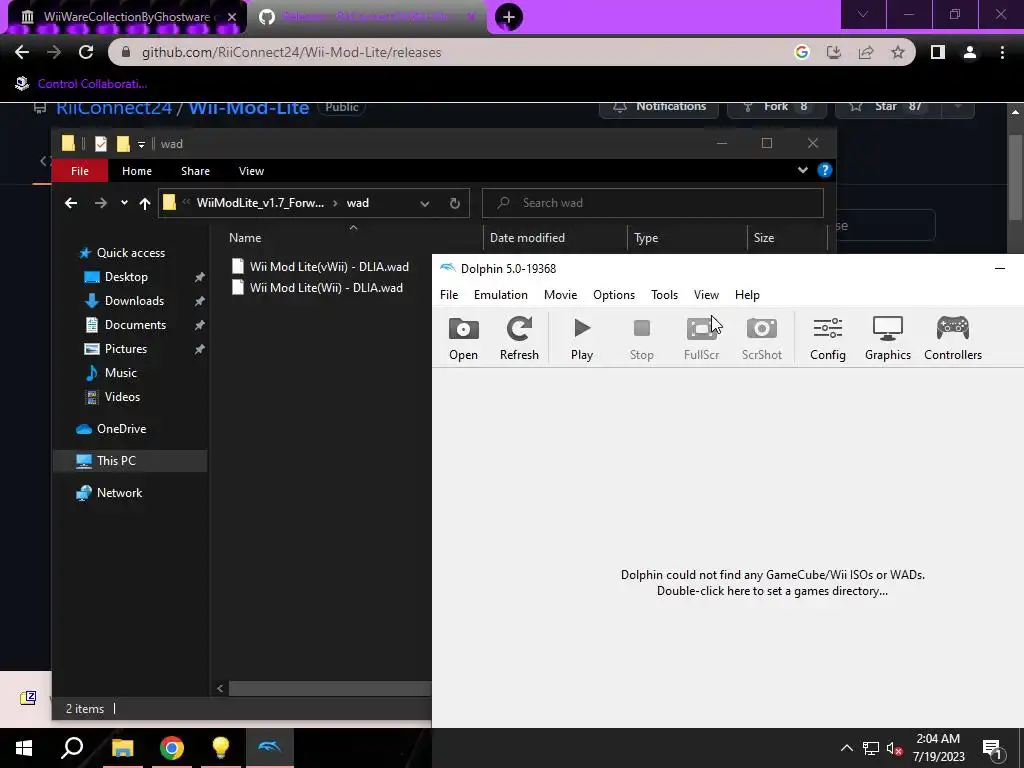Toggle FullScr in Dolphin toolbar
The height and width of the screenshot is (768, 1024).
(x=701, y=338)
